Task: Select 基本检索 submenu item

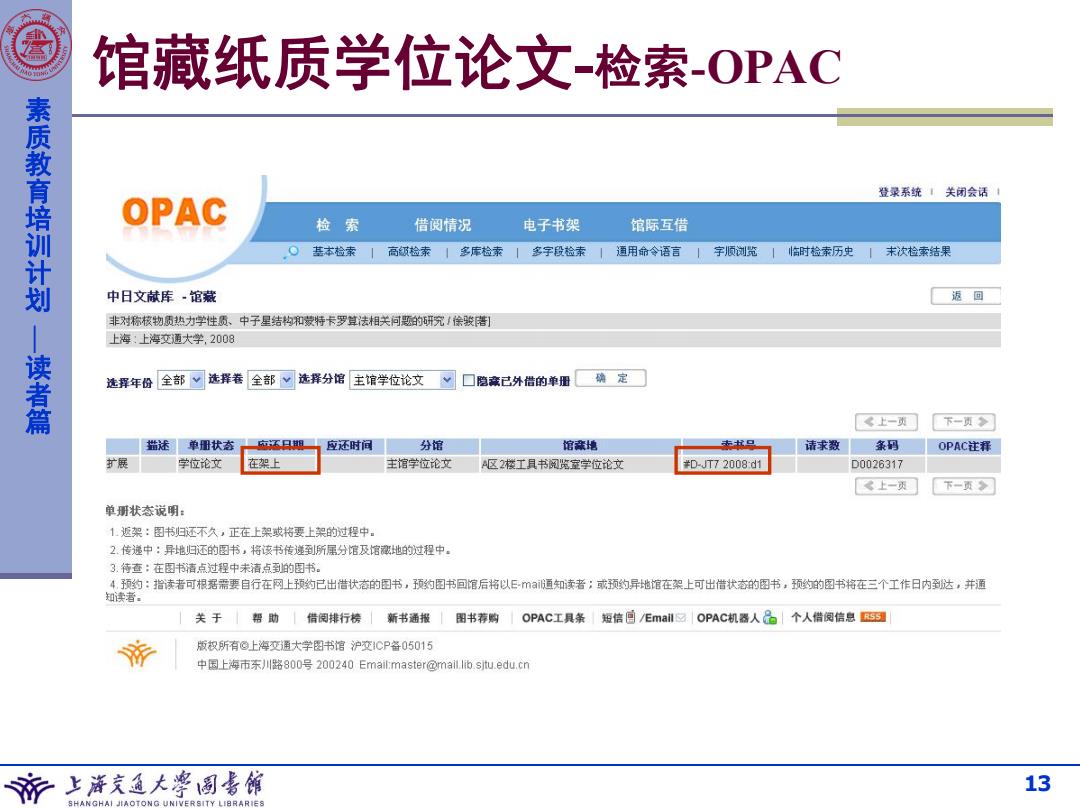Action: point(334,251)
